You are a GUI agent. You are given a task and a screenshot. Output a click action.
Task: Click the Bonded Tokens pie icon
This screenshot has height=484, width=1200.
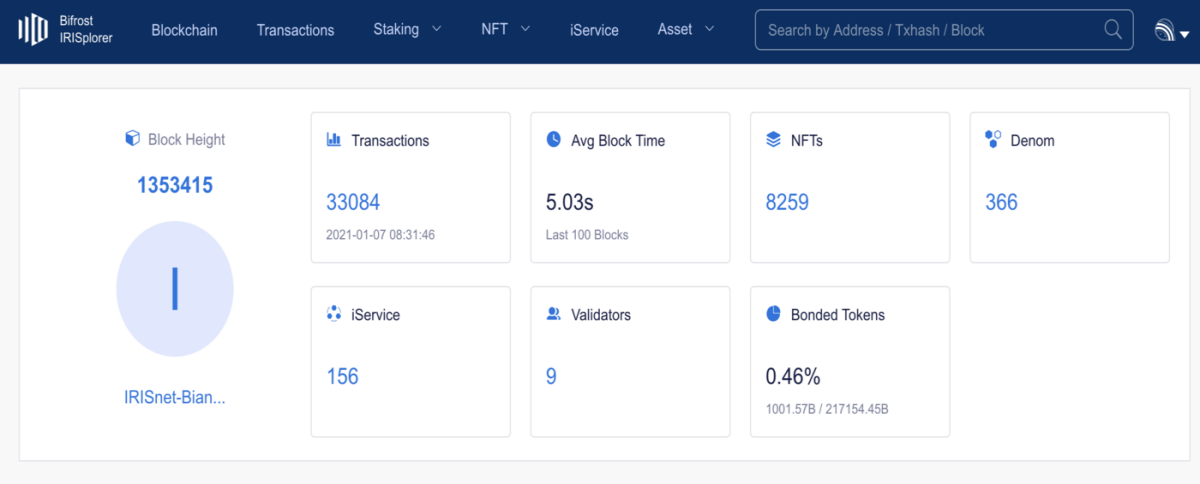773,314
